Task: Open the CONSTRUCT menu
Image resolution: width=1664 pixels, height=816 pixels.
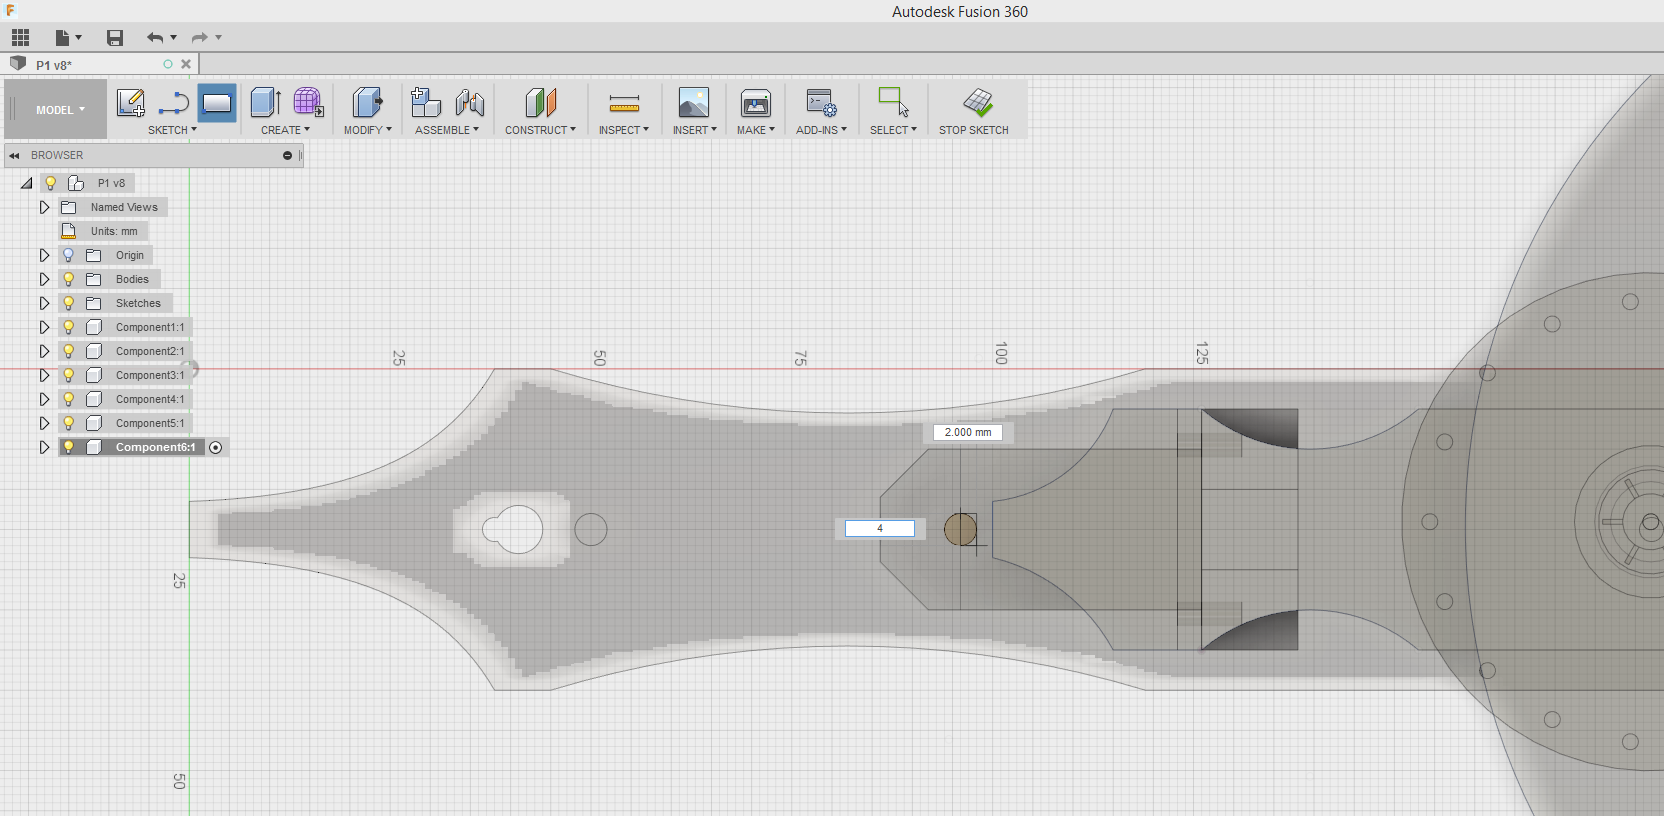Action: [540, 130]
